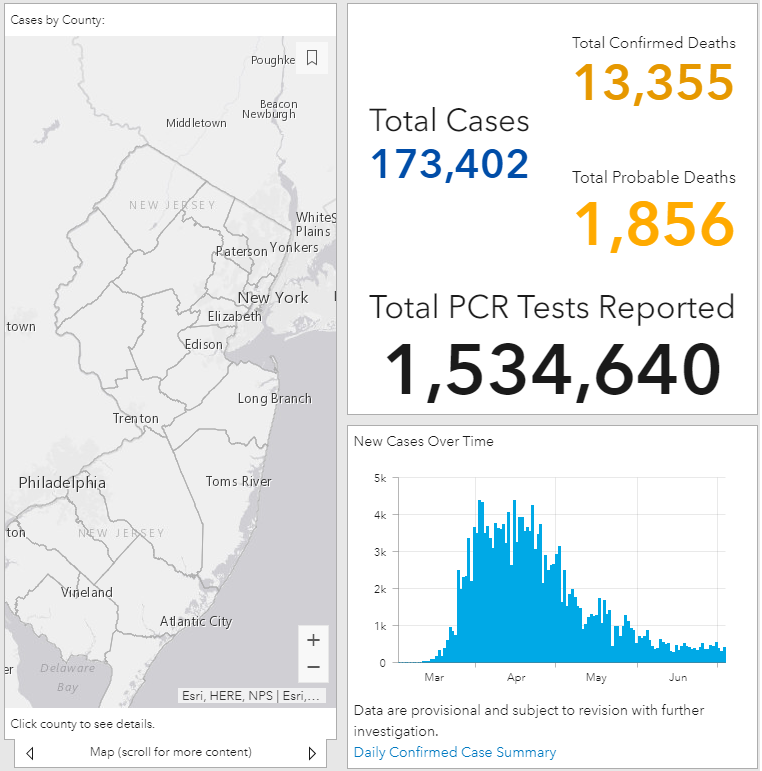Click Paterson on the map

click(241, 251)
